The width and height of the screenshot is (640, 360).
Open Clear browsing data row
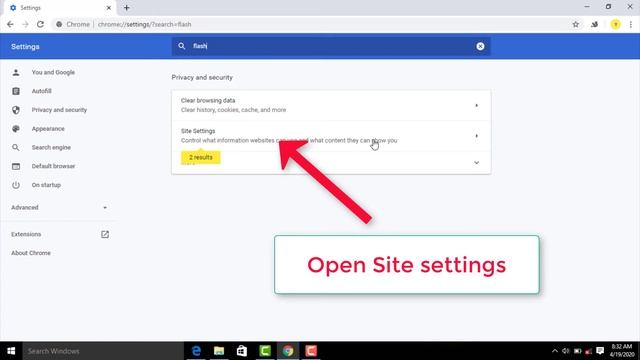[x=331, y=105]
